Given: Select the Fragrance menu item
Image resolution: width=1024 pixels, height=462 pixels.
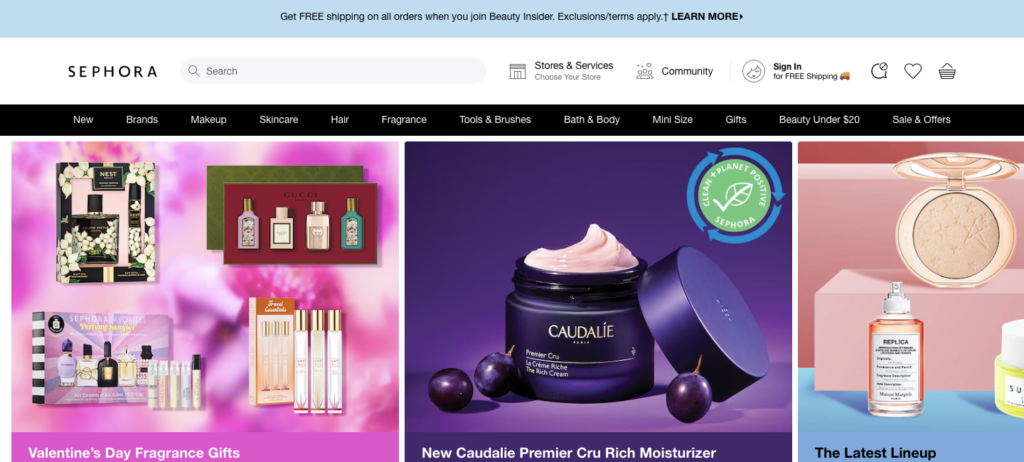Looking at the screenshot, I should point(404,120).
